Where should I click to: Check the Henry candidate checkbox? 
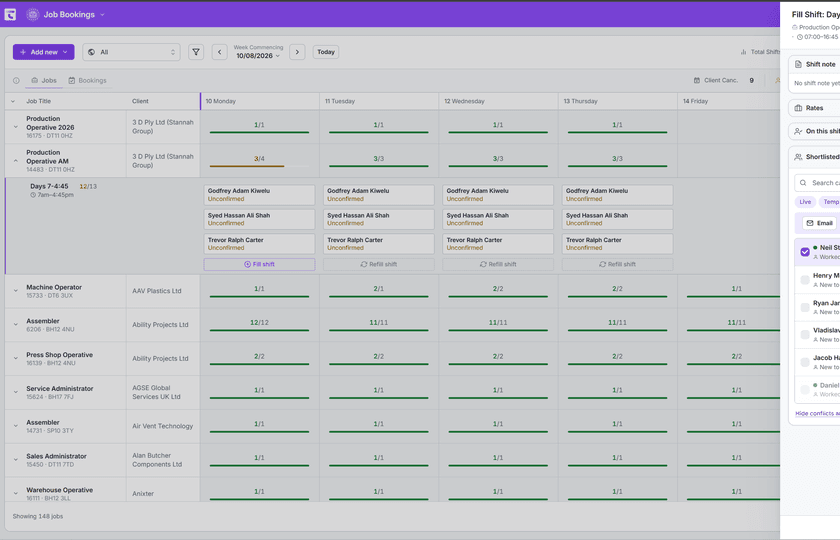coord(805,280)
